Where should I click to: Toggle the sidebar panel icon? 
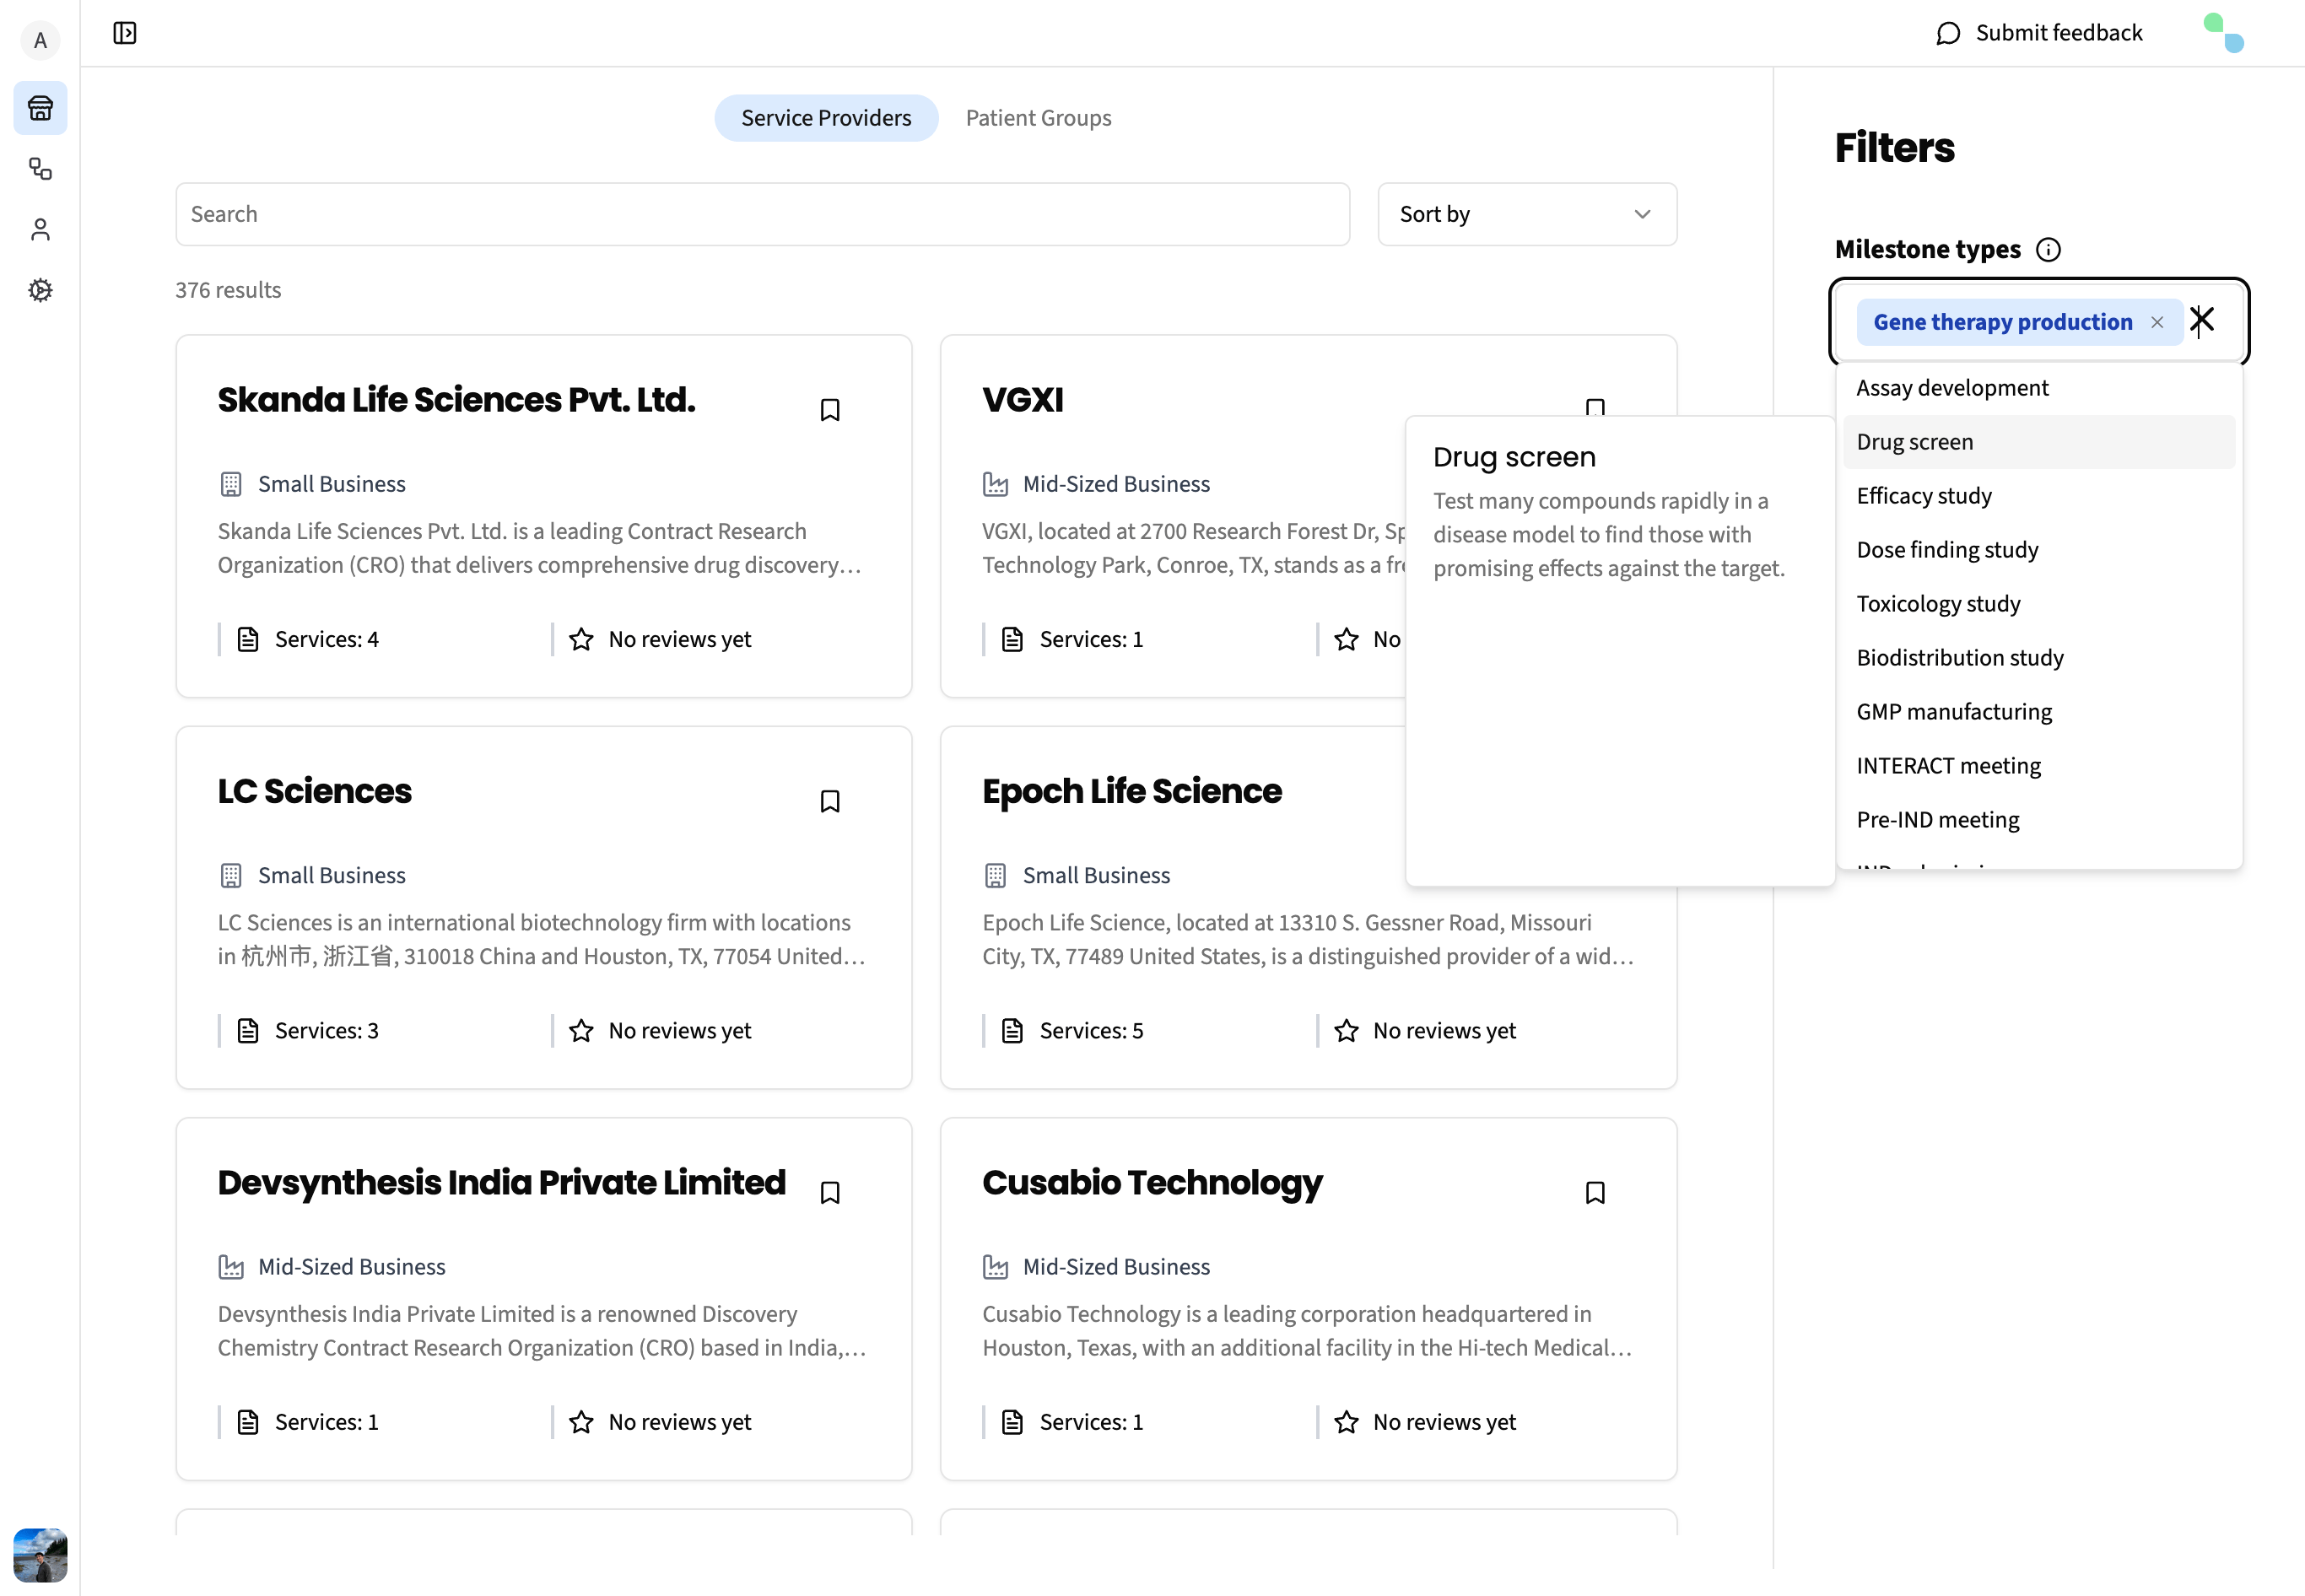pyautogui.click(x=125, y=33)
